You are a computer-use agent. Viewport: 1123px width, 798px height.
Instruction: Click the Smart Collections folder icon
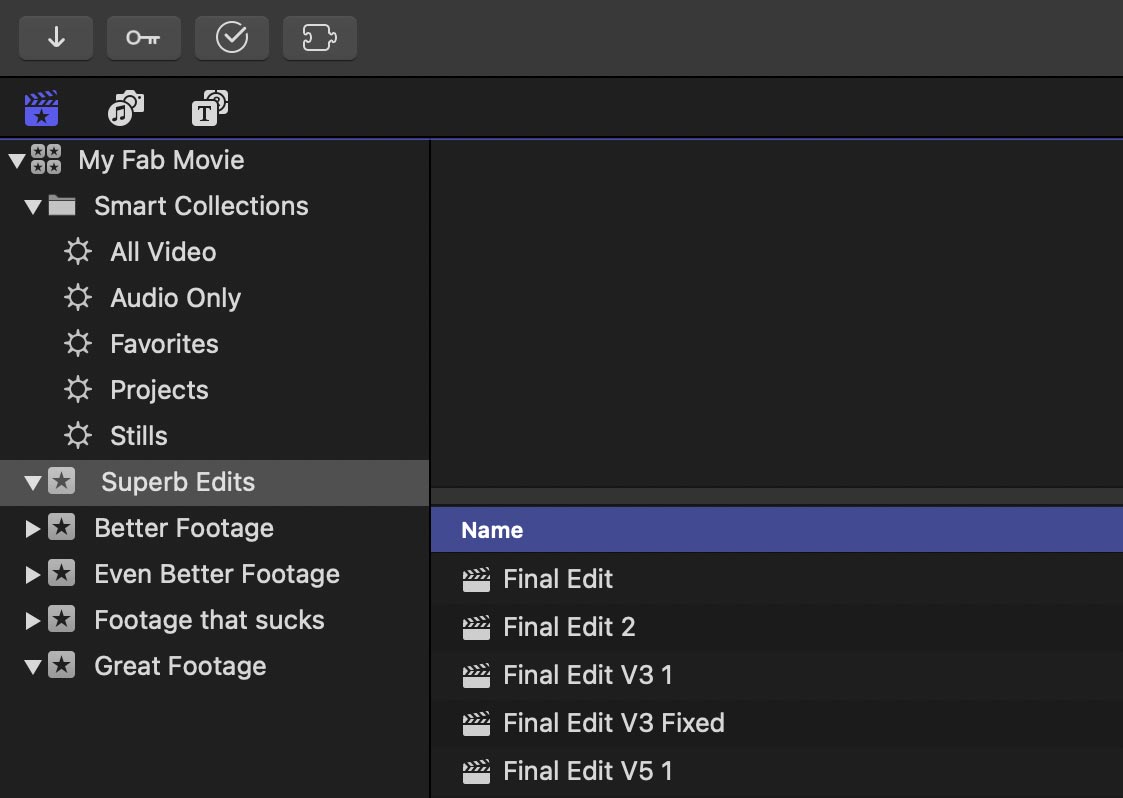(62, 206)
